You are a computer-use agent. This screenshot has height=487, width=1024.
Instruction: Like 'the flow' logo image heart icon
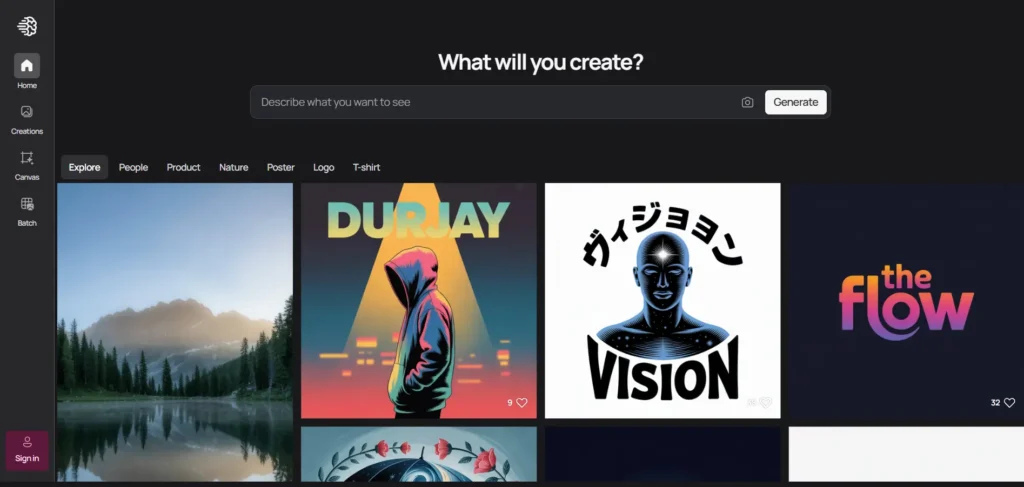pos(1010,403)
